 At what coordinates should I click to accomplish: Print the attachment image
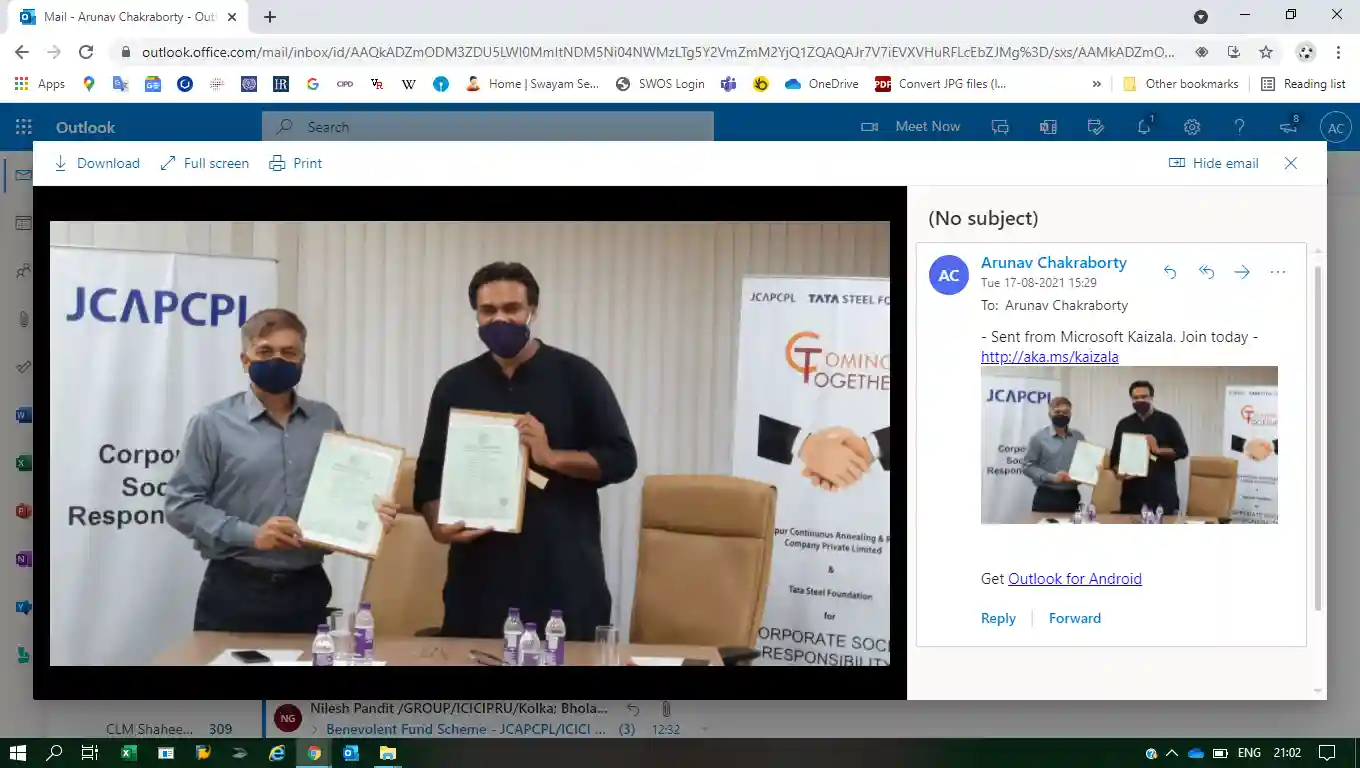click(x=296, y=163)
